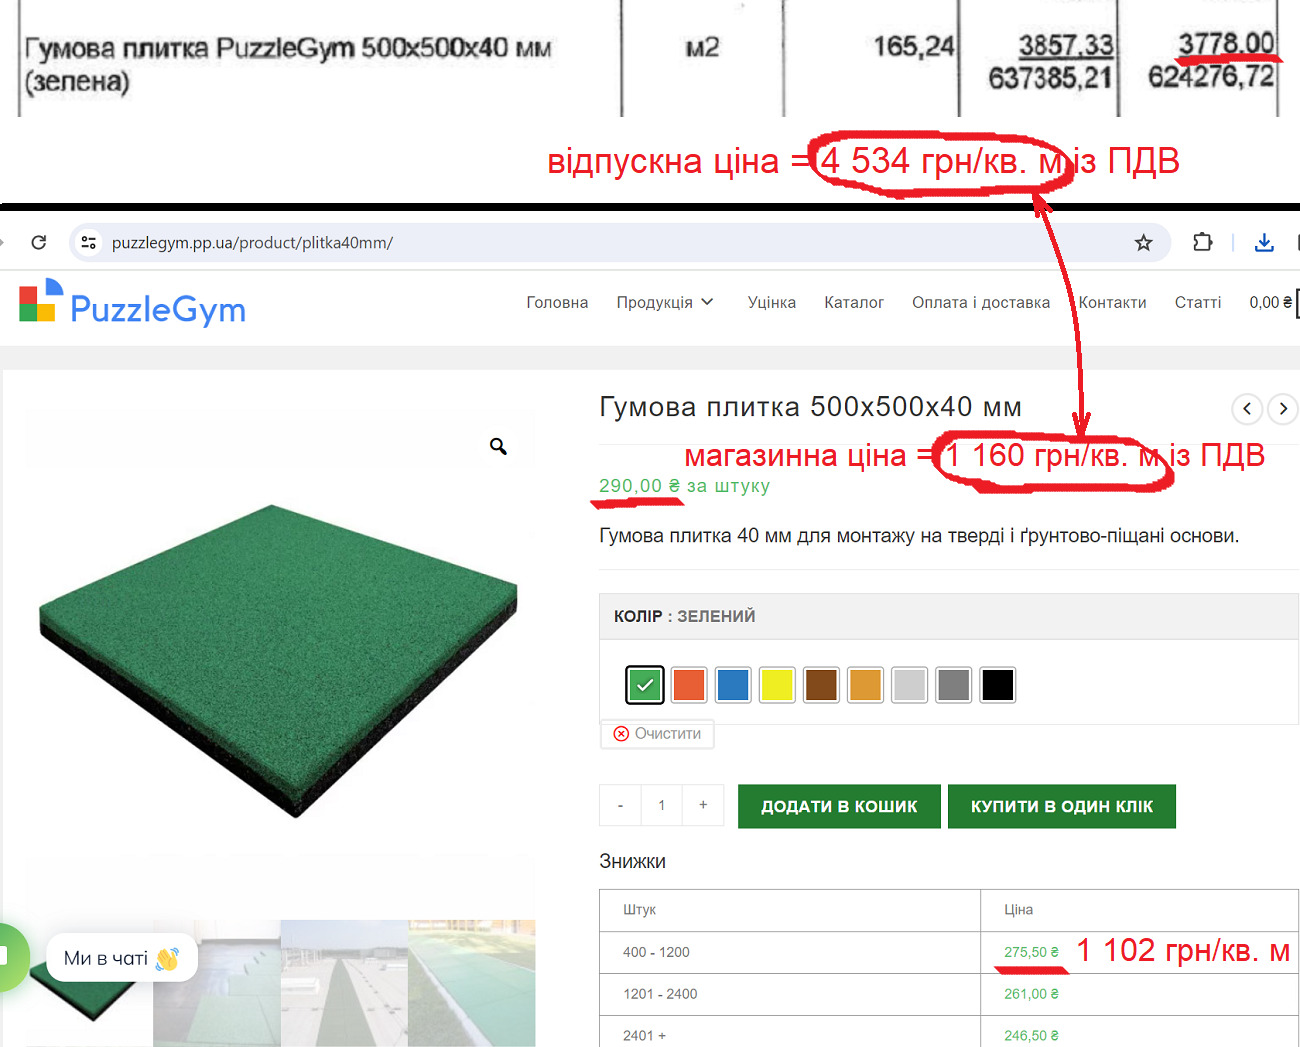The image size is (1300, 1047).
Task: Click price 290,00 ₴ за штуку
Action: click(684, 486)
